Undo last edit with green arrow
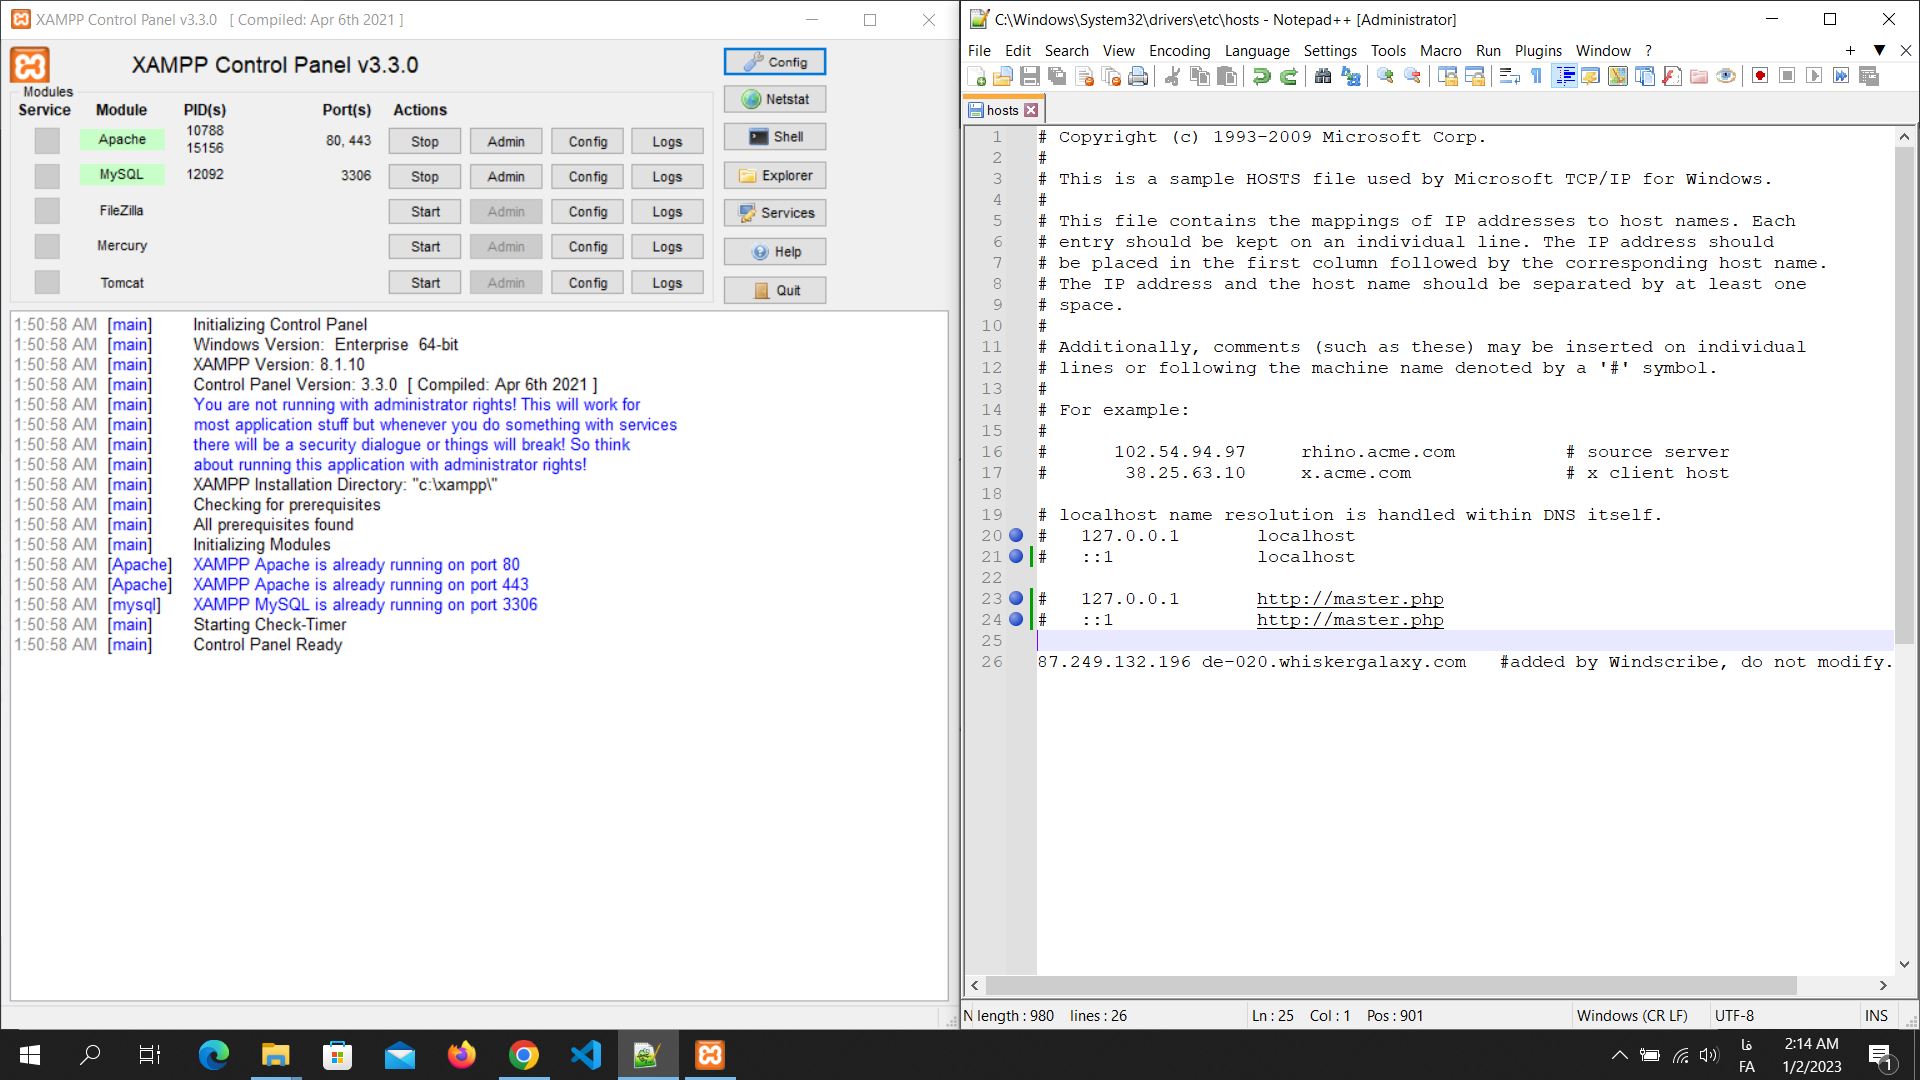 (x=1262, y=77)
